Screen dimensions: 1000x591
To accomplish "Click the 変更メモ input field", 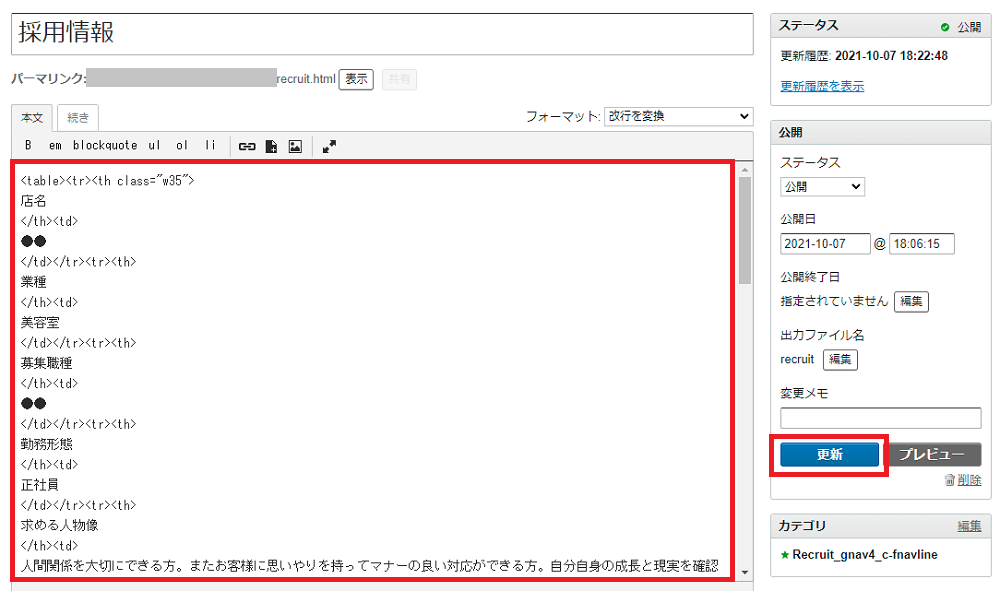I will point(880,418).
